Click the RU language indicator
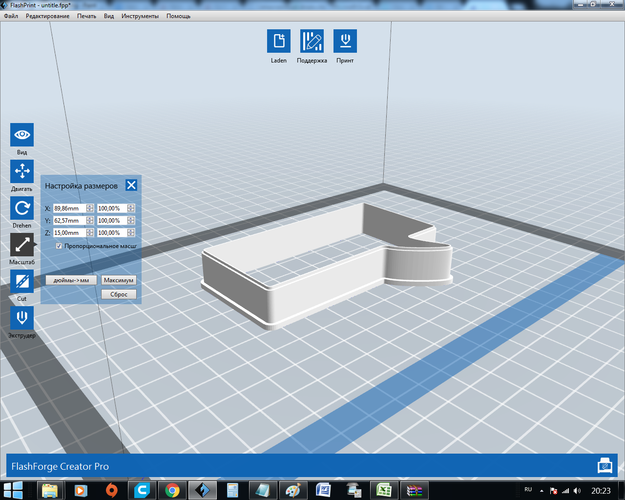 pyautogui.click(x=528, y=490)
